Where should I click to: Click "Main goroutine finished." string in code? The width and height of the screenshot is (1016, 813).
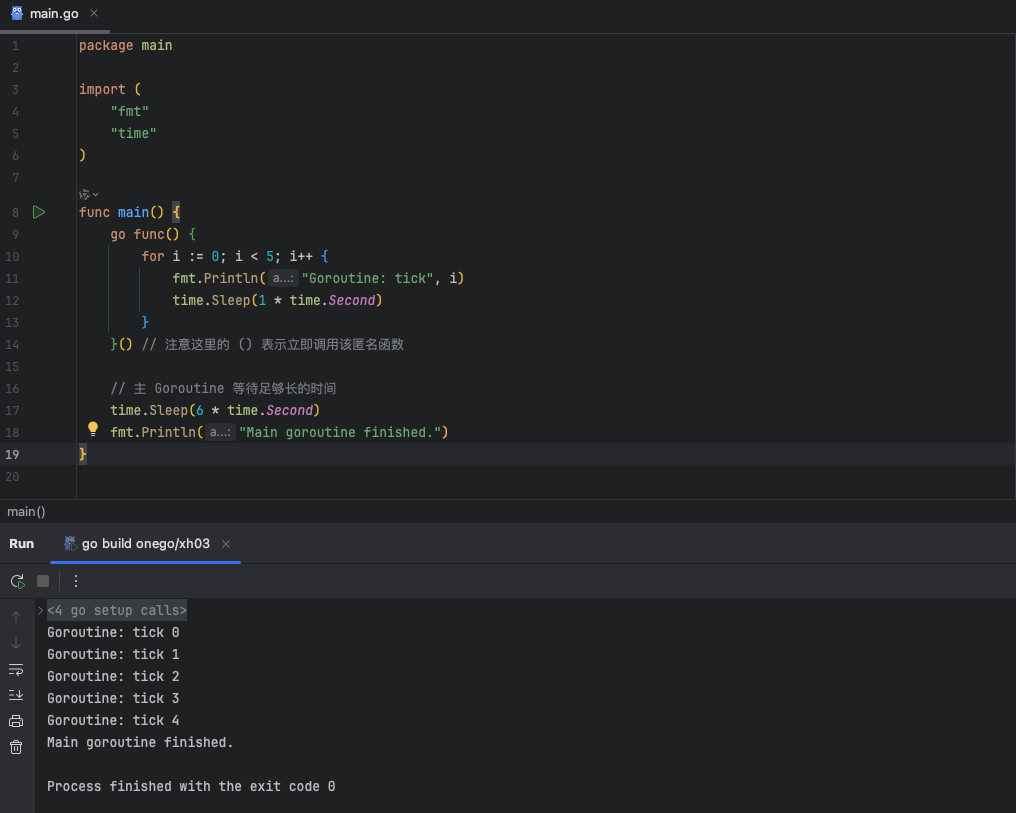[340, 432]
